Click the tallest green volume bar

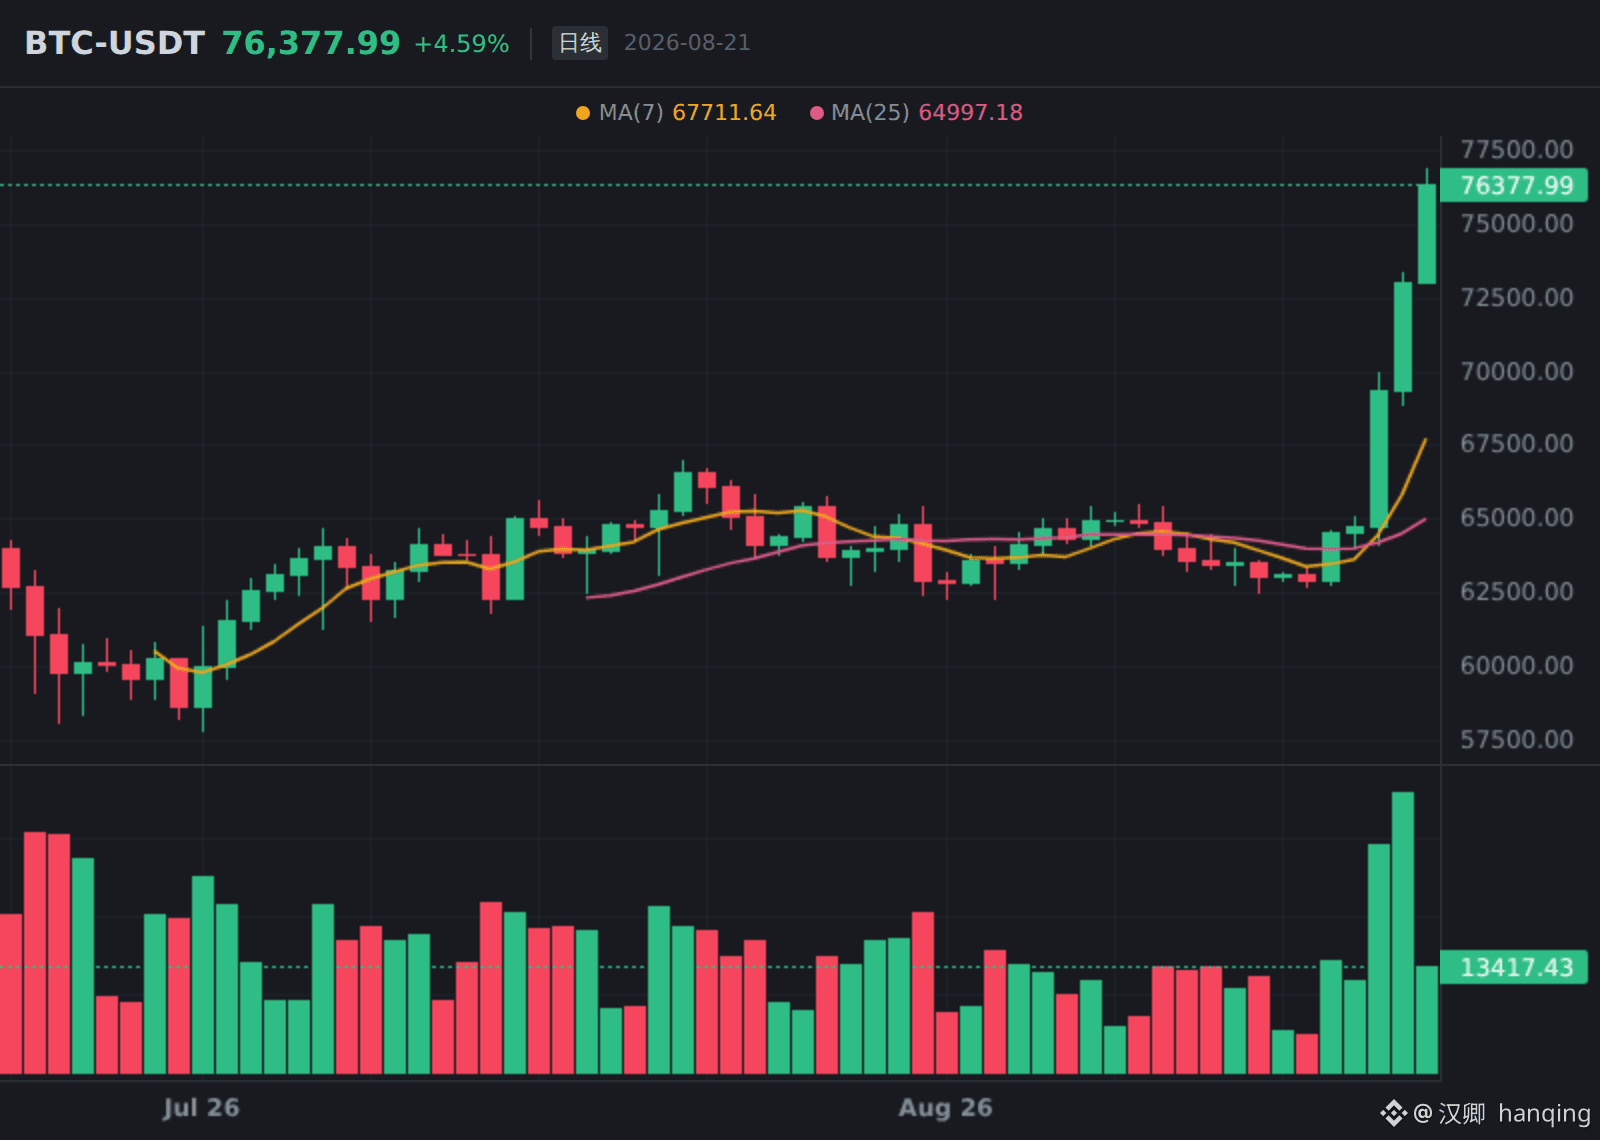click(1403, 933)
